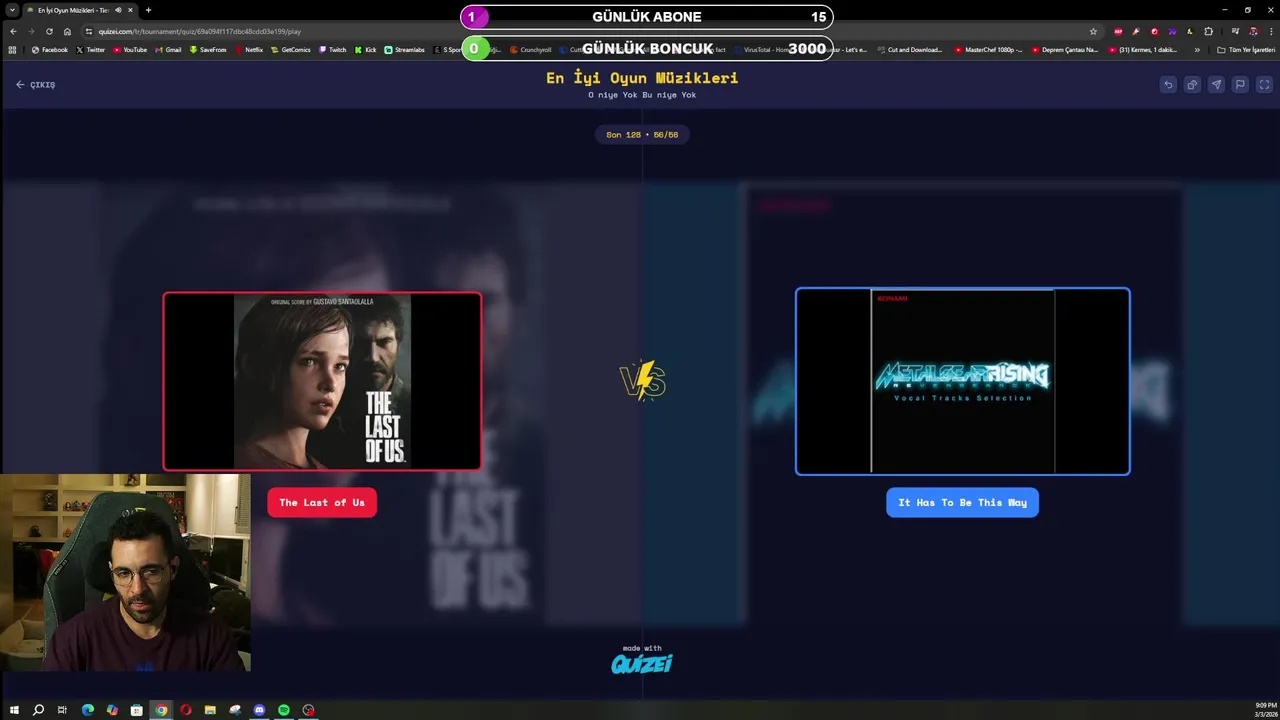The width and height of the screenshot is (1280, 720).
Task: Click the browser home icon
Action: pyautogui.click(x=67, y=31)
